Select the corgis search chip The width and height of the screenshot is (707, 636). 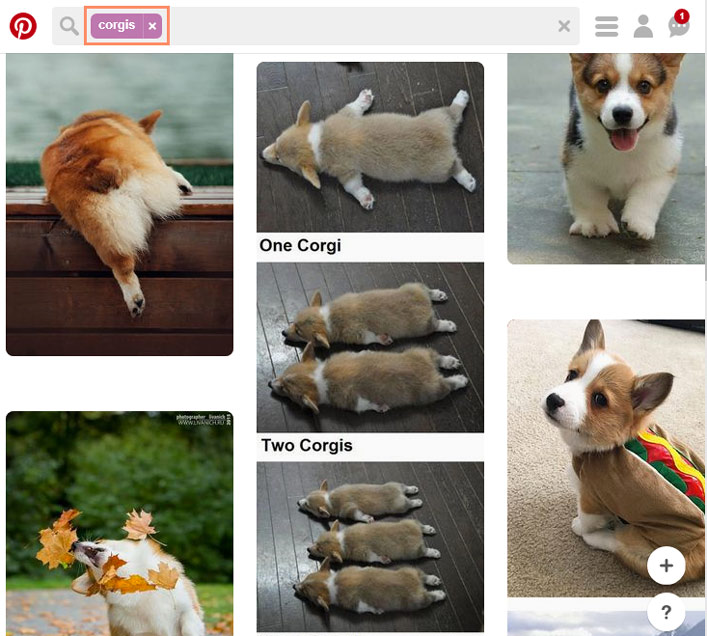pos(116,26)
